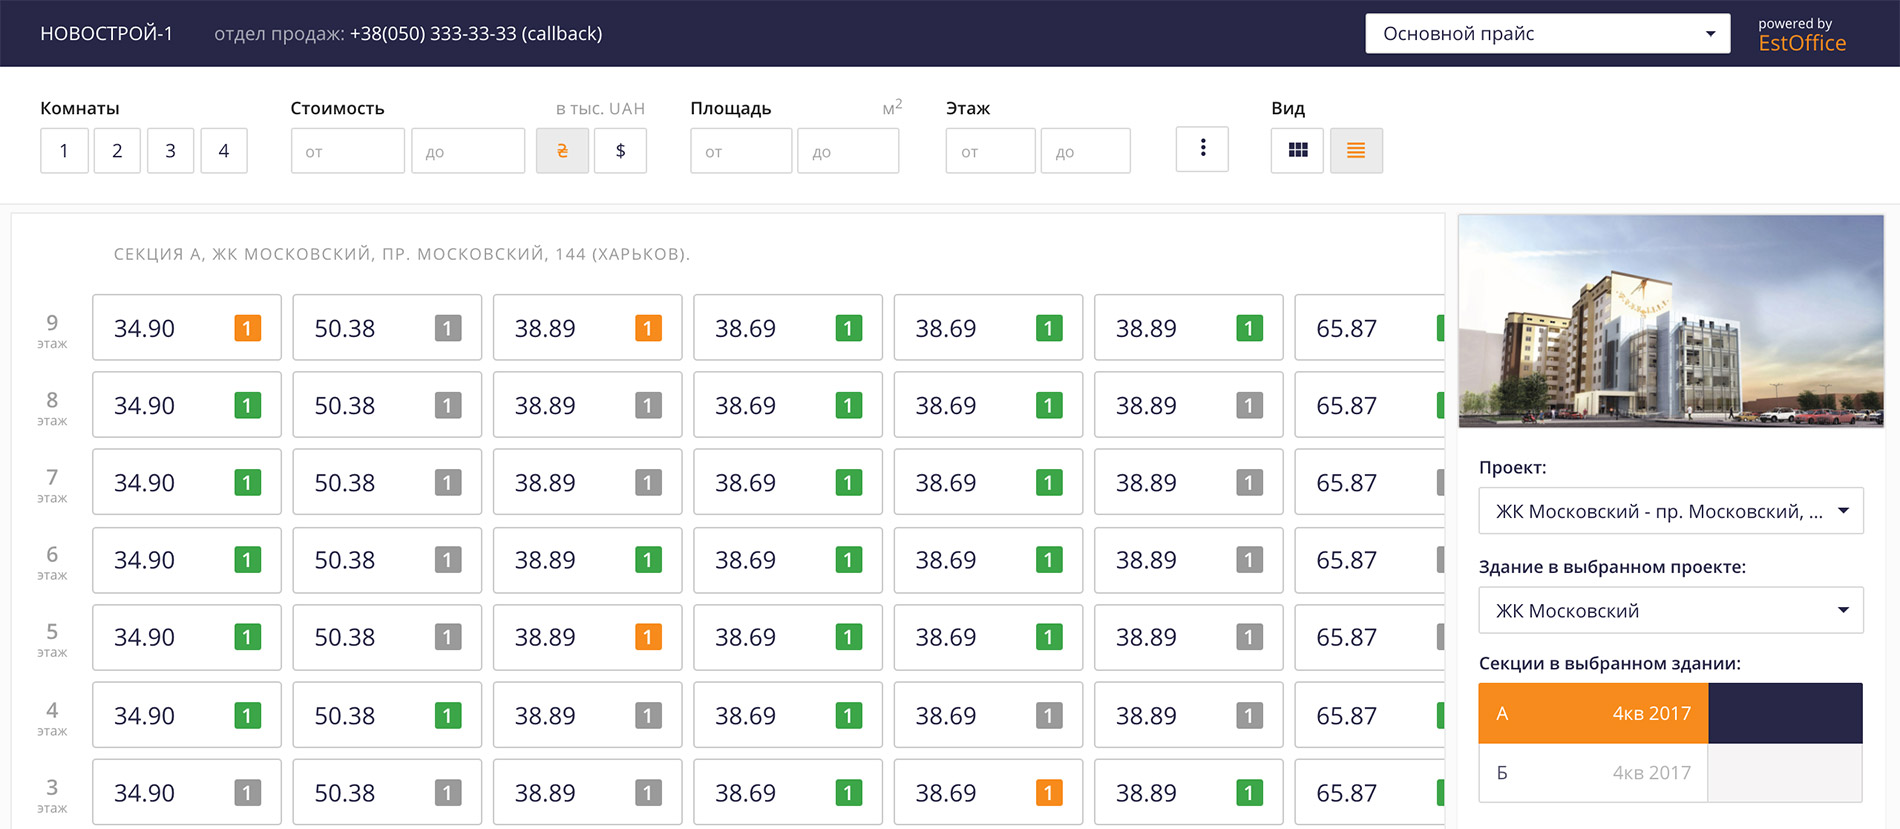Click orange badge on floor 9 apartment 34.90
The width and height of the screenshot is (1900, 829).
[x=247, y=328]
